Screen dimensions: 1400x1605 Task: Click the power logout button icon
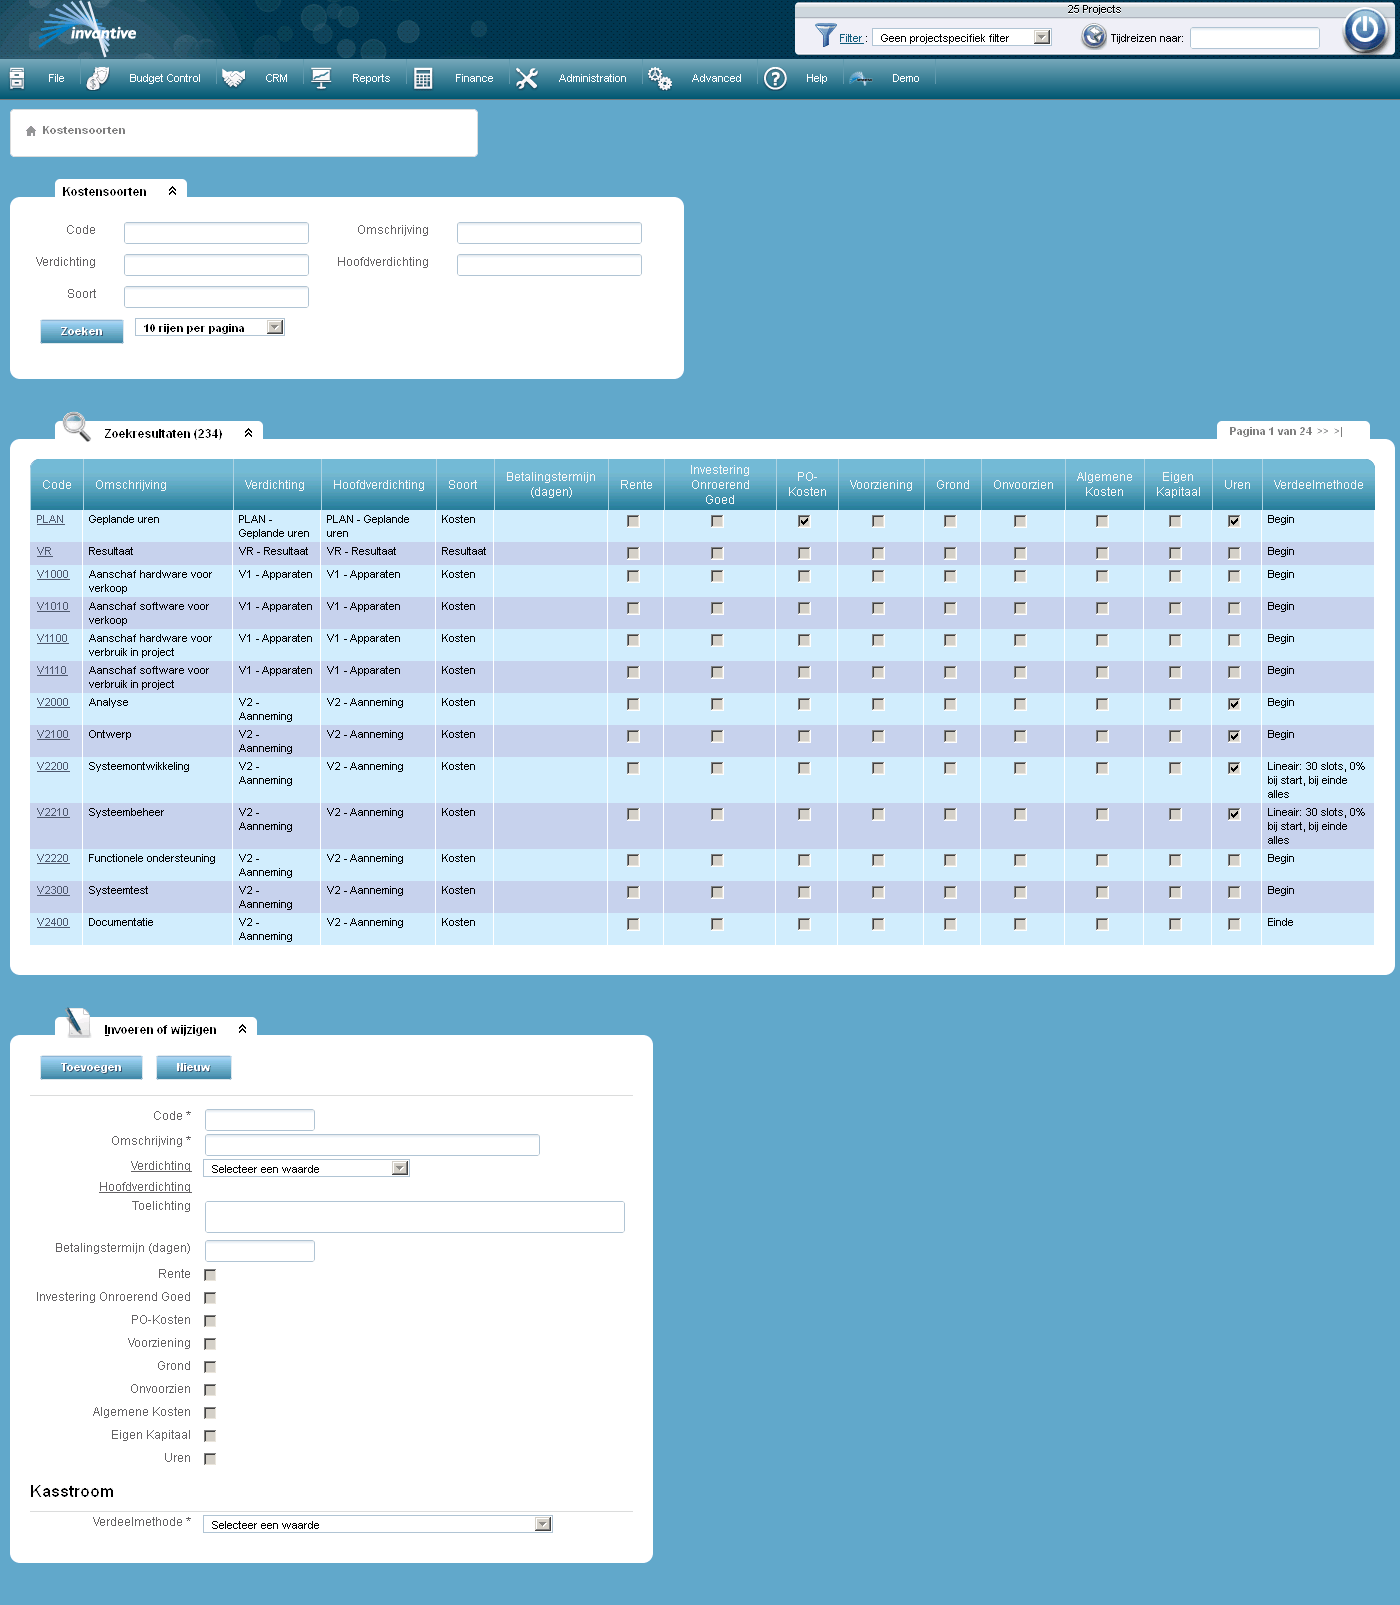1365,30
